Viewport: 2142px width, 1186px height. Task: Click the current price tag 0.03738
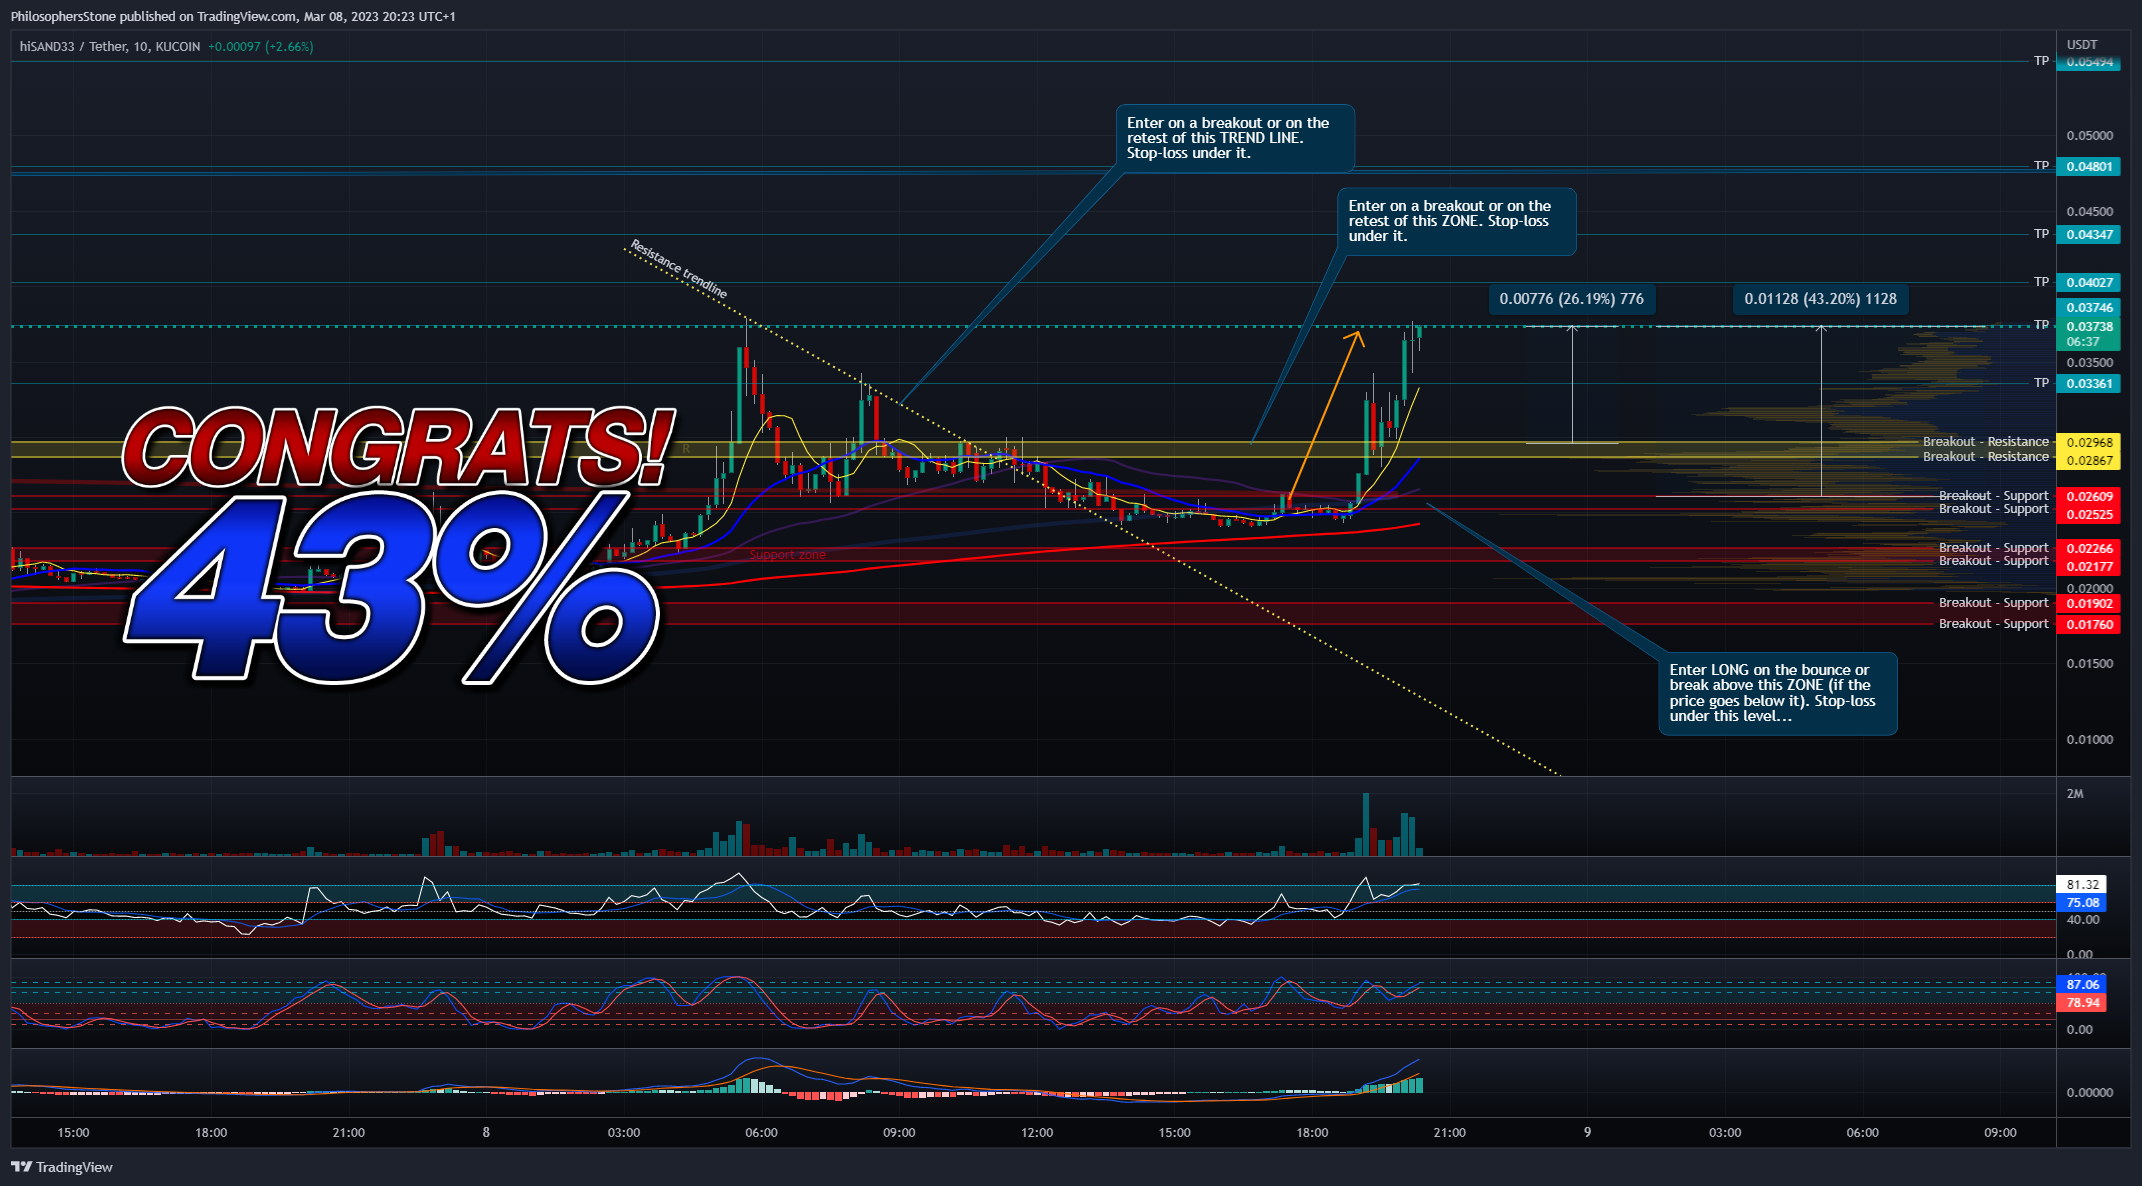tap(2089, 327)
